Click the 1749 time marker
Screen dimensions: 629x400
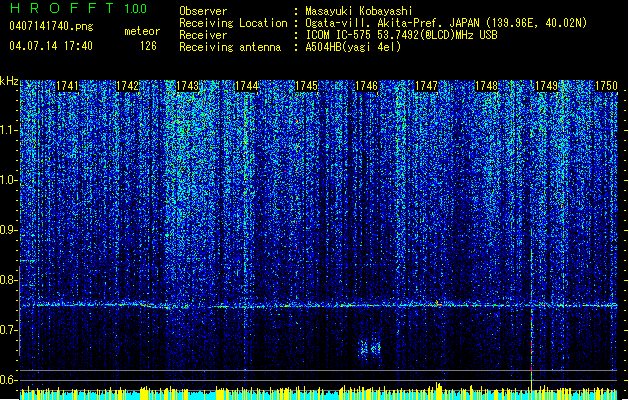[546, 86]
